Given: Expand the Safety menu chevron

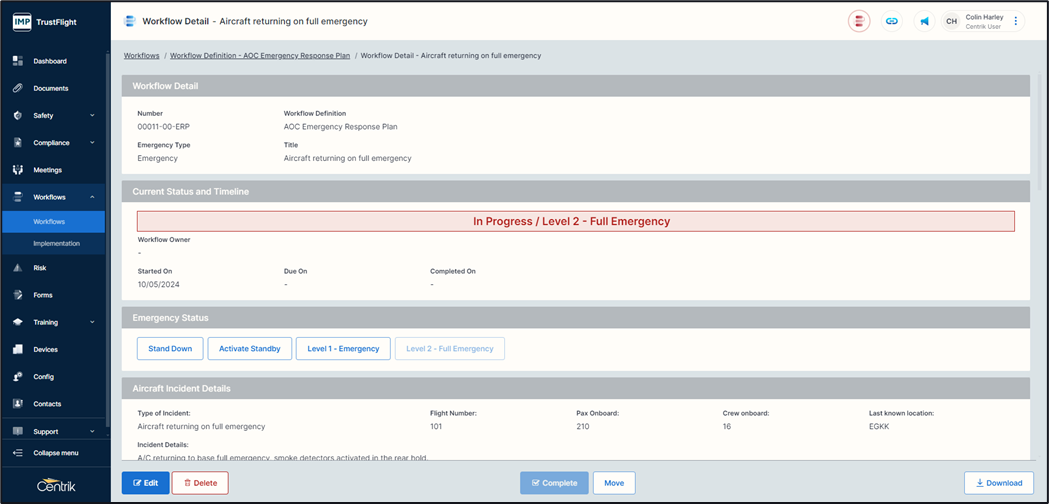Looking at the screenshot, I should pyautogui.click(x=92, y=116).
